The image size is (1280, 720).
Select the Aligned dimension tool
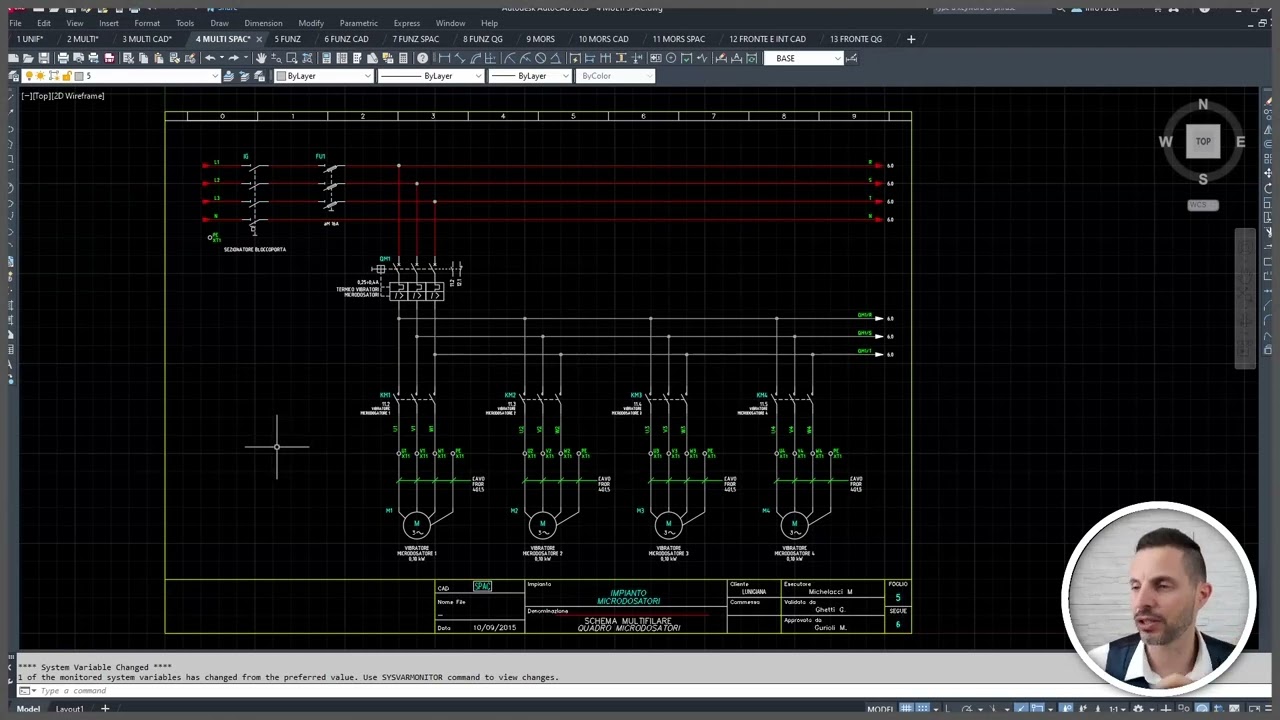click(460, 58)
